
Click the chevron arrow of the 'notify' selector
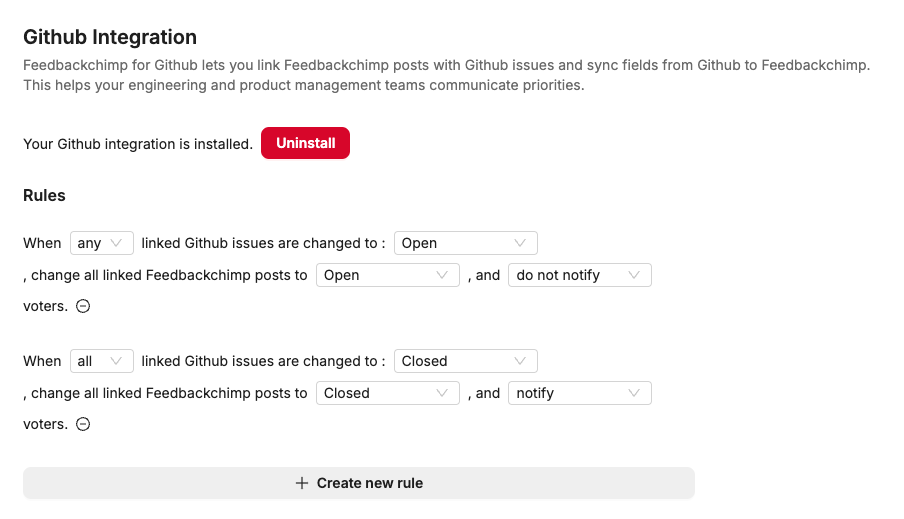tap(634, 393)
